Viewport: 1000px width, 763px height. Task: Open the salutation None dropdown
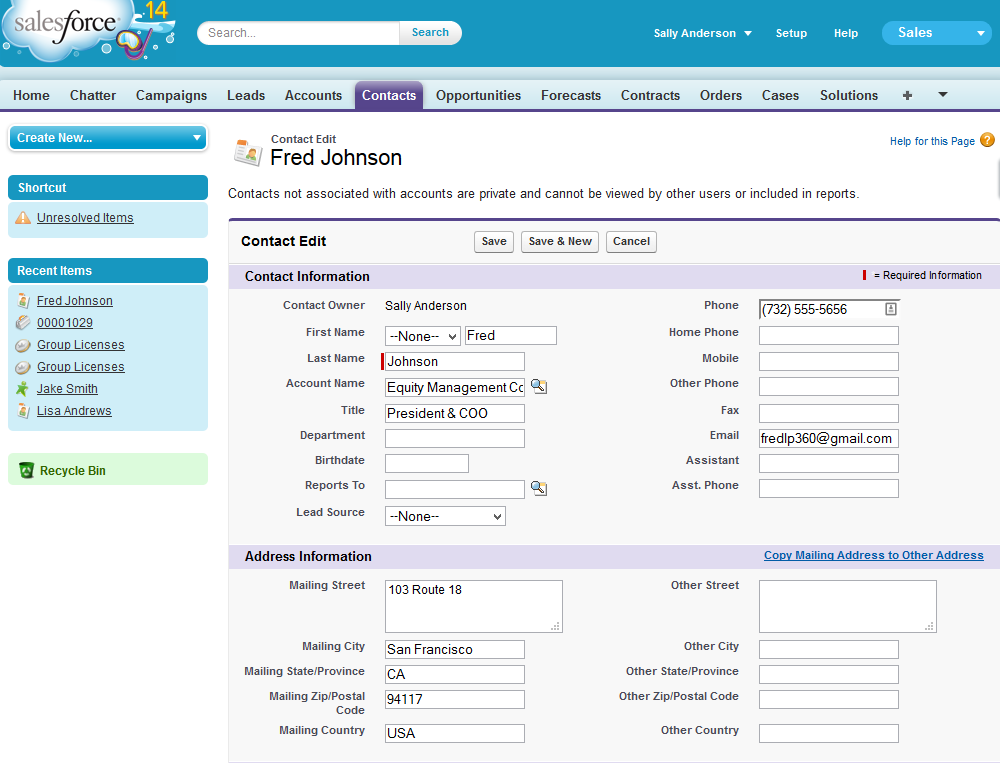(x=422, y=336)
